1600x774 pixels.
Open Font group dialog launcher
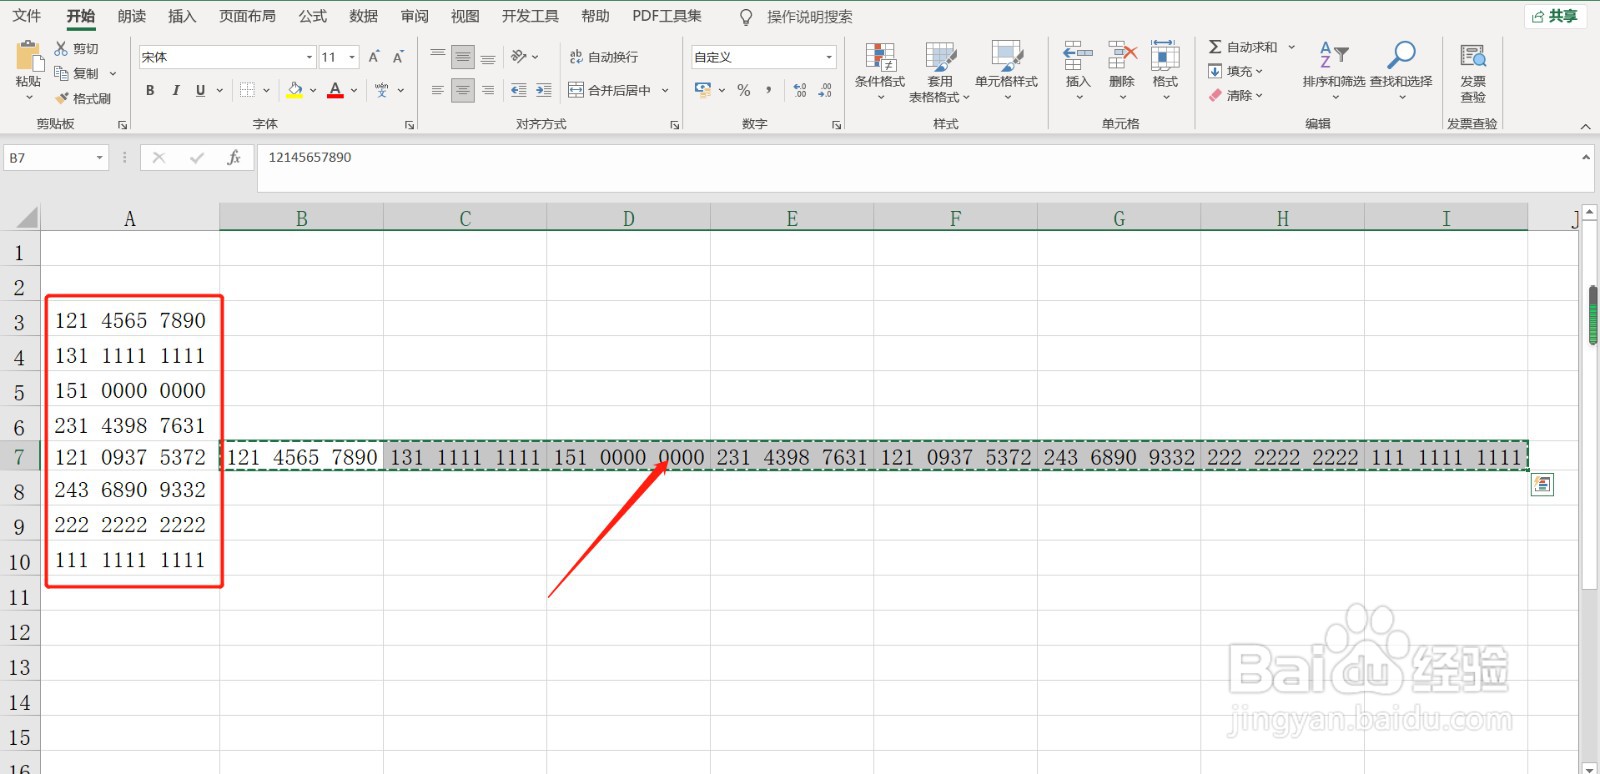pyautogui.click(x=409, y=125)
